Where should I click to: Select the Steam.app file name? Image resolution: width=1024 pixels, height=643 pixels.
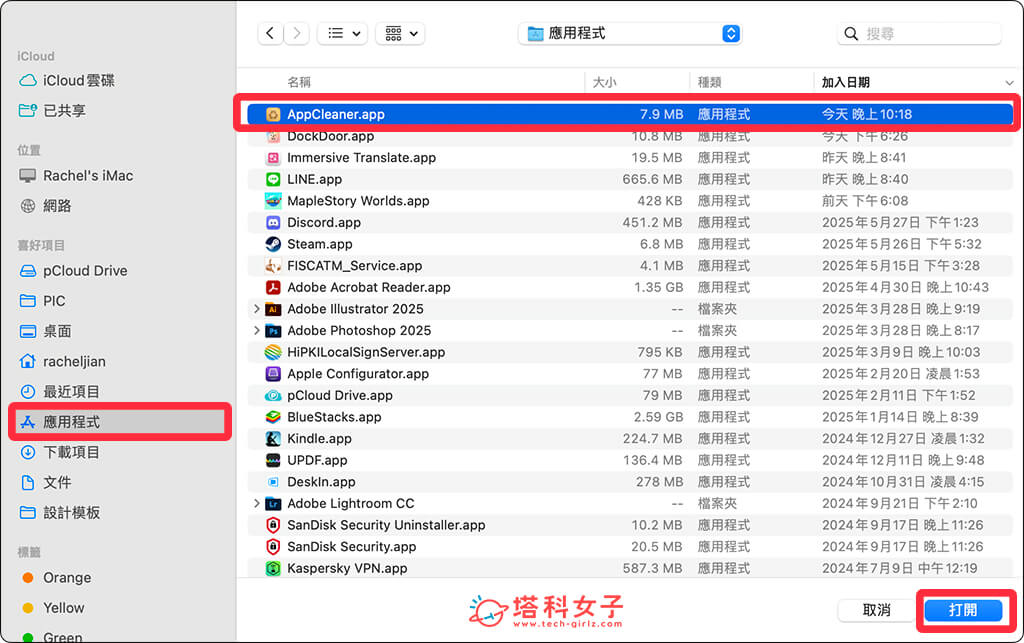click(x=320, y=244)
